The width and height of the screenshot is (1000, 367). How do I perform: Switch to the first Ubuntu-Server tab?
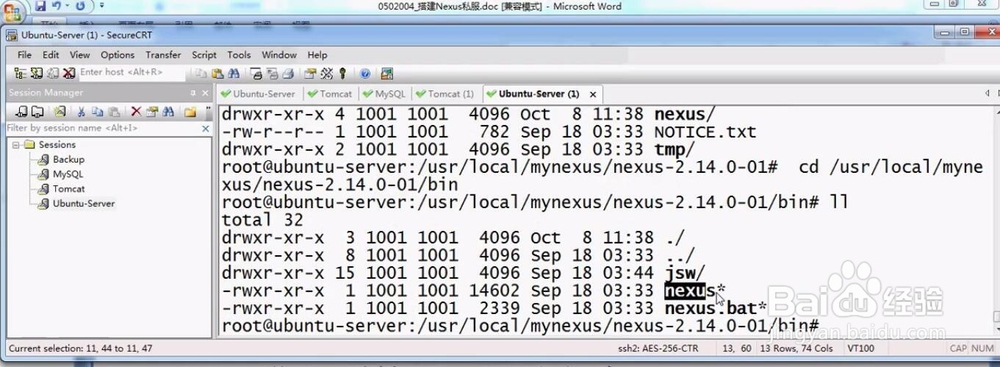tap(258, 94)
